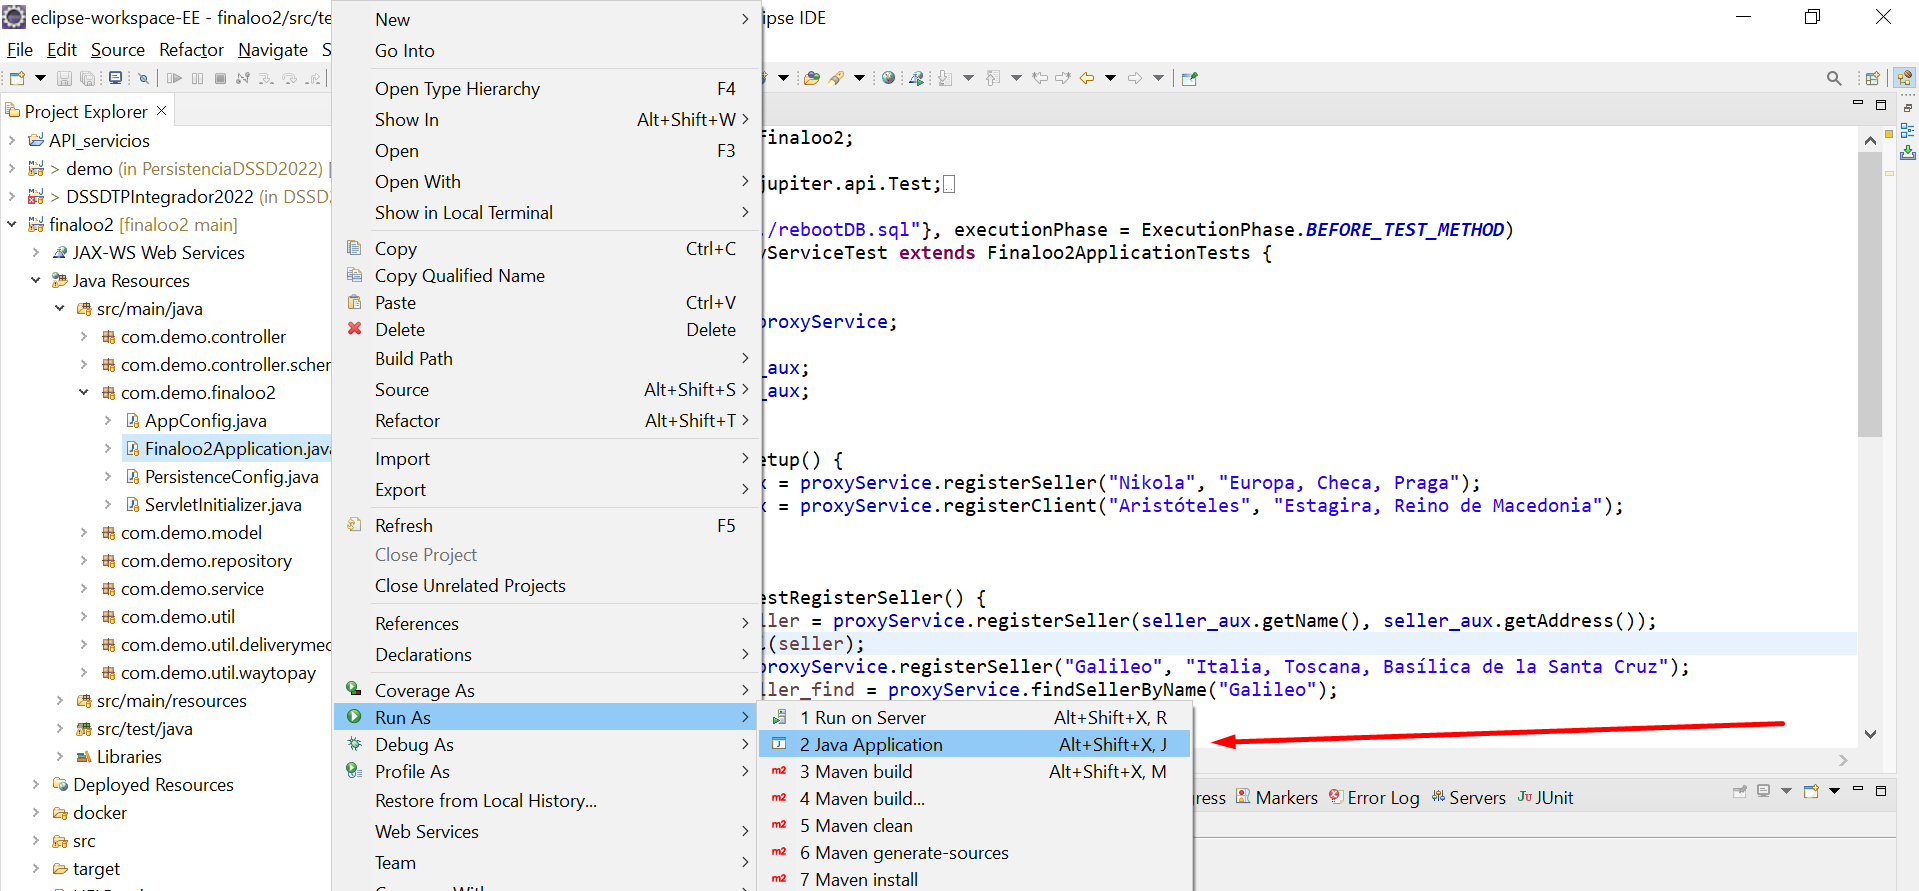This screenshot has height=891, width=1919.
Task: Choose 5 Maven clean
Action: point(976,826)
